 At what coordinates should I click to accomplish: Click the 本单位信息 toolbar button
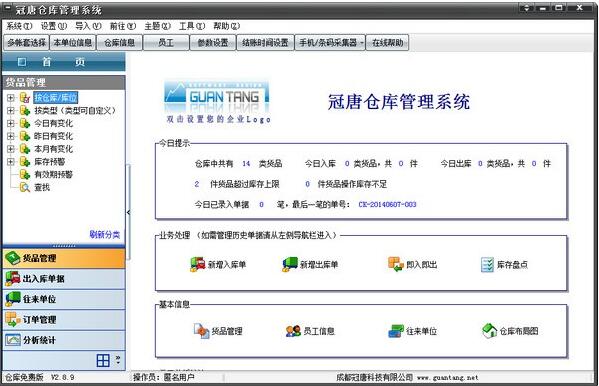73,42
